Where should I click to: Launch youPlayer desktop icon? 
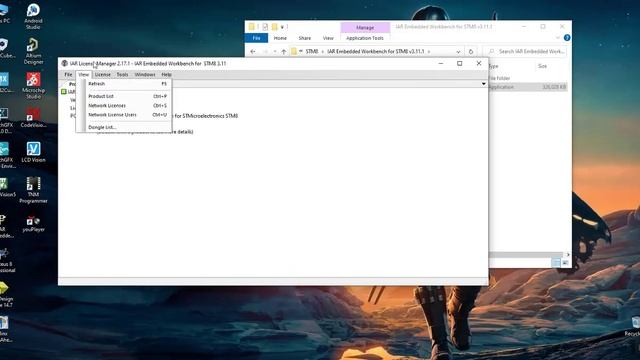tap(33, 224)
